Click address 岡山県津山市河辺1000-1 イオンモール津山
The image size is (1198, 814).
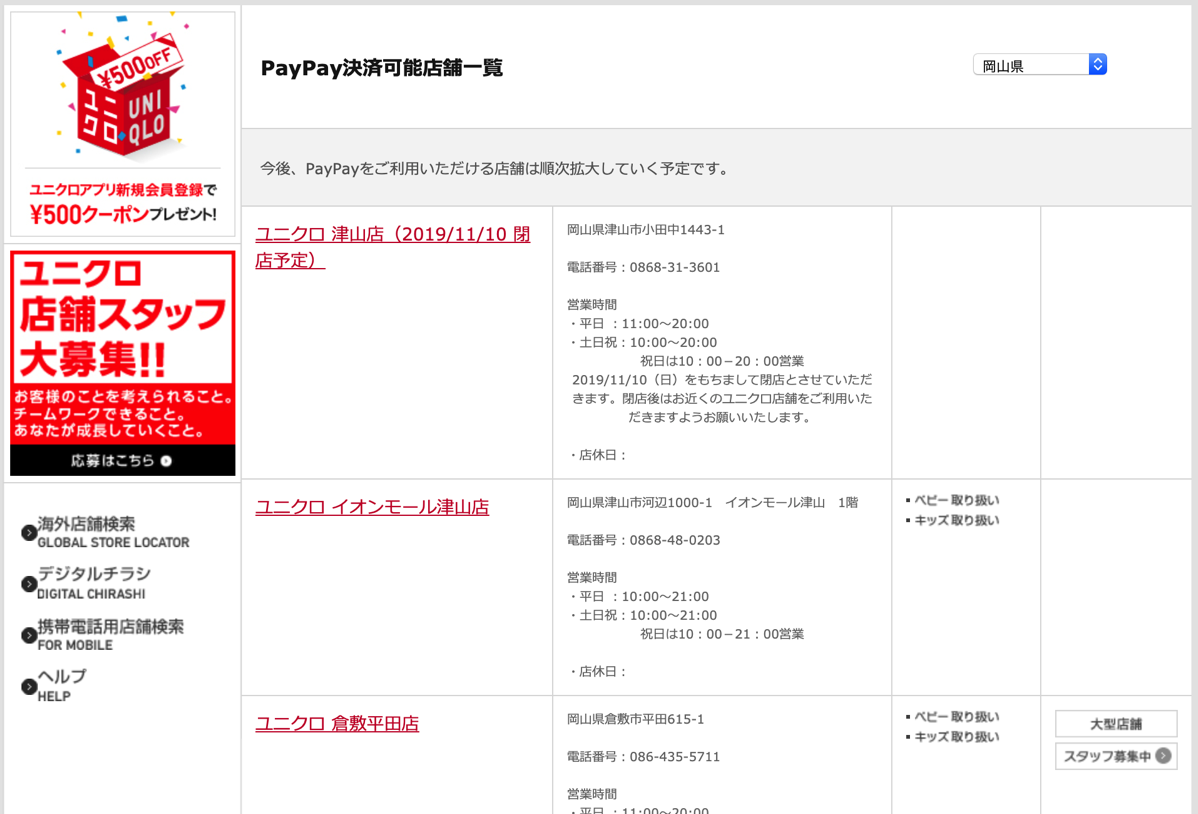(713, 503)
